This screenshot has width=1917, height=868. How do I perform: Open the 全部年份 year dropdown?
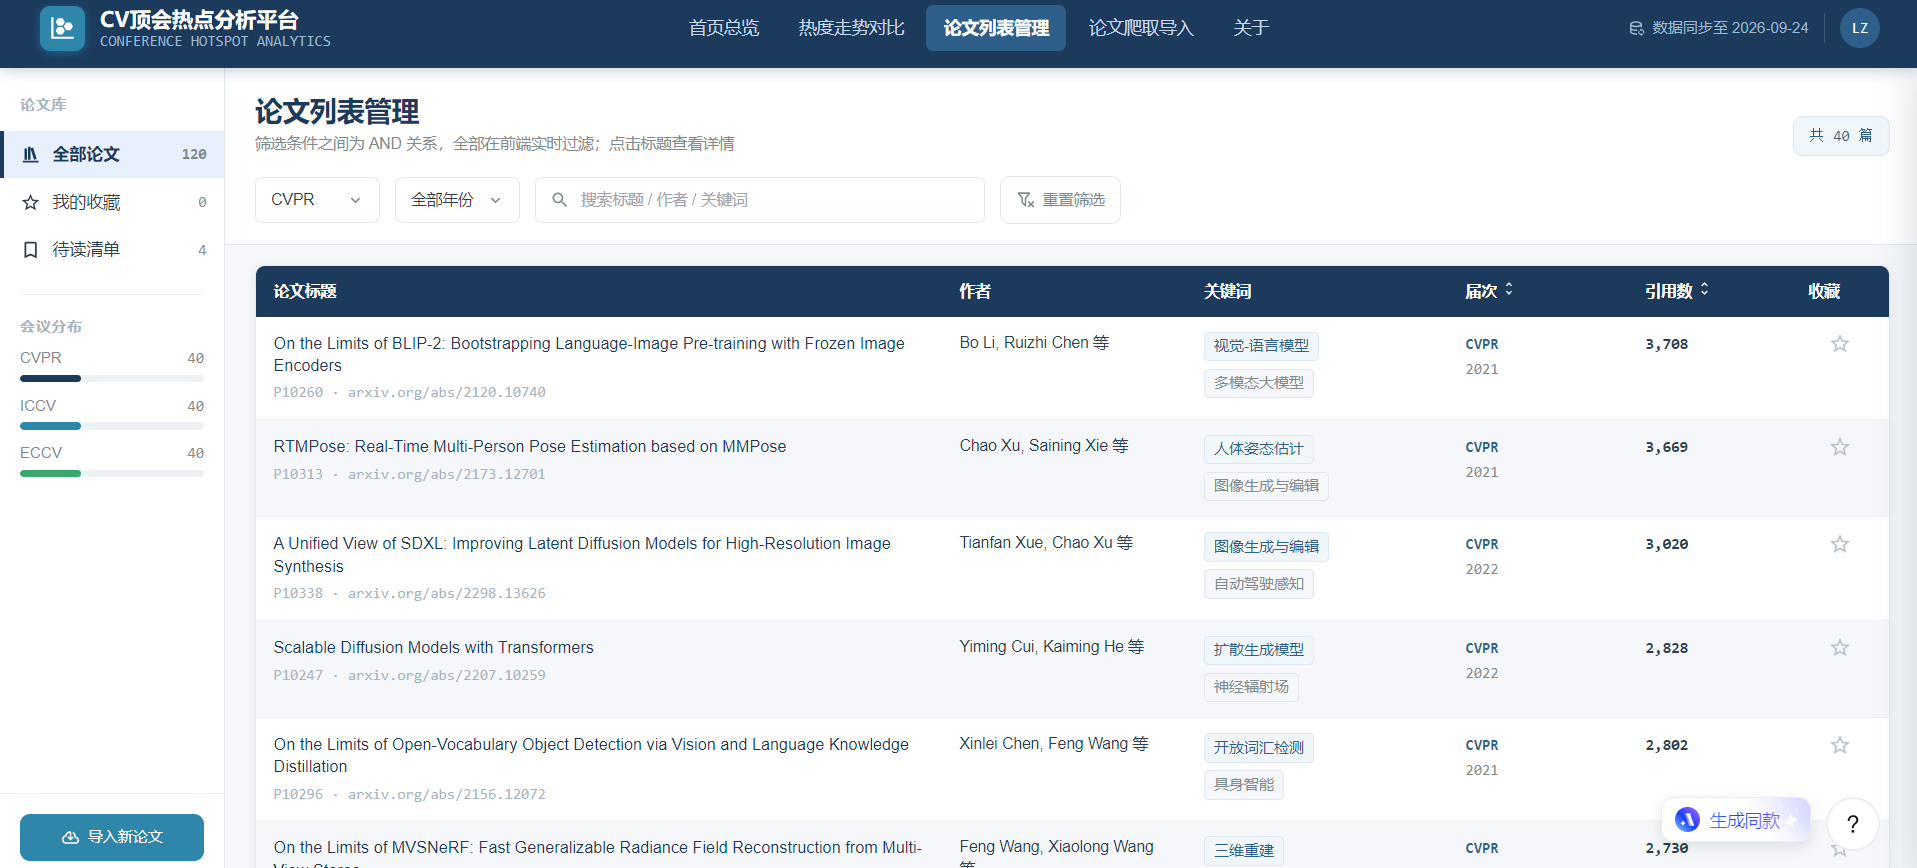tap(457, 200)
